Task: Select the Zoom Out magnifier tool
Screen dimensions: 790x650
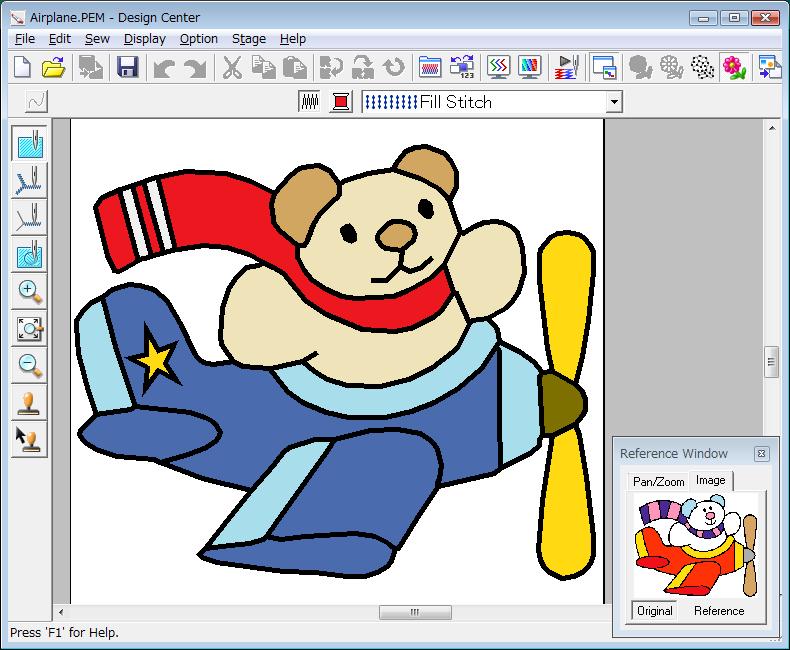Action: [x=30, y=365]
